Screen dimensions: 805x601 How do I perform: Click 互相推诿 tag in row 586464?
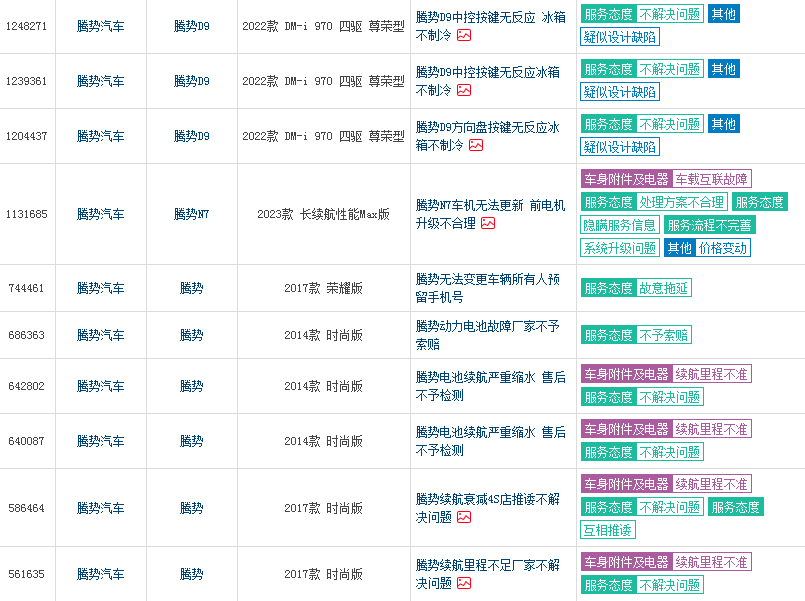[x=608, y=530]
